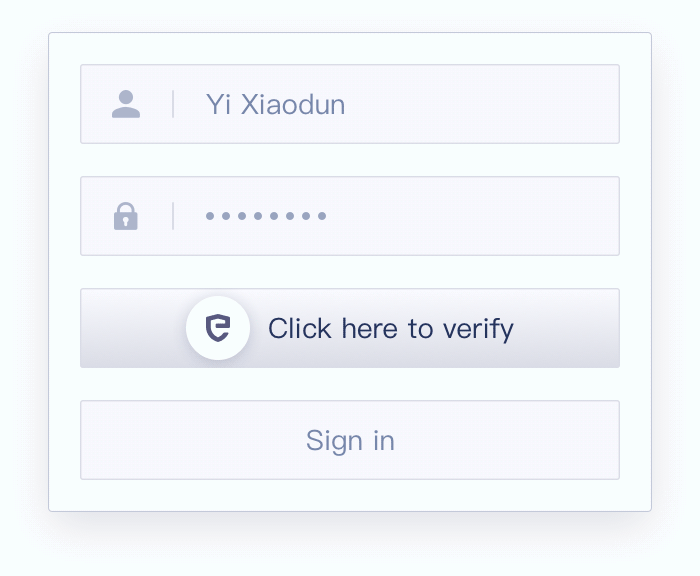Click the divider line beside the lock icon
The width and height of the screenshot is (700, 576).
pos(173,216)
